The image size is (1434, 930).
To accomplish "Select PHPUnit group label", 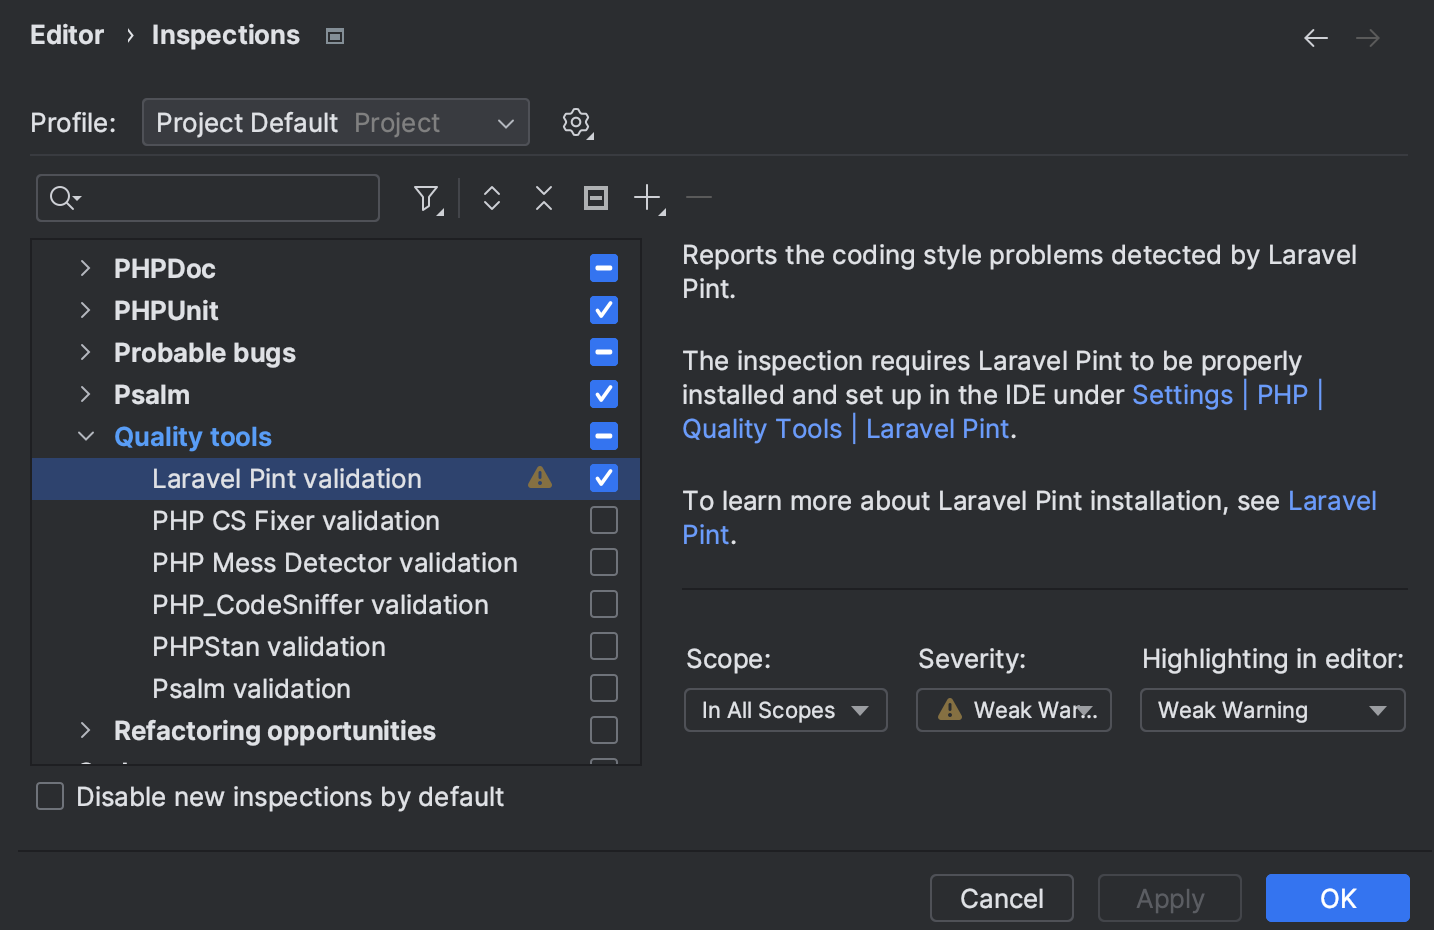I will click(x=166, y=311).
